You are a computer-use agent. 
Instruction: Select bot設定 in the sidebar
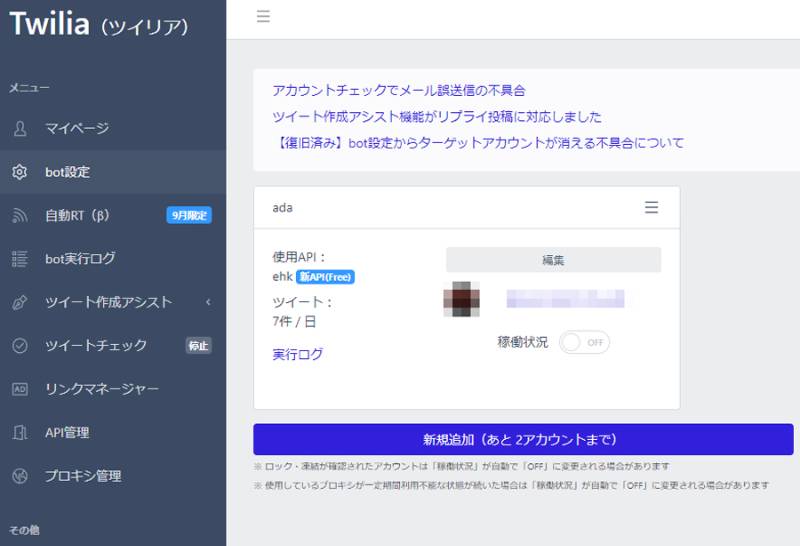click(113, 172)
